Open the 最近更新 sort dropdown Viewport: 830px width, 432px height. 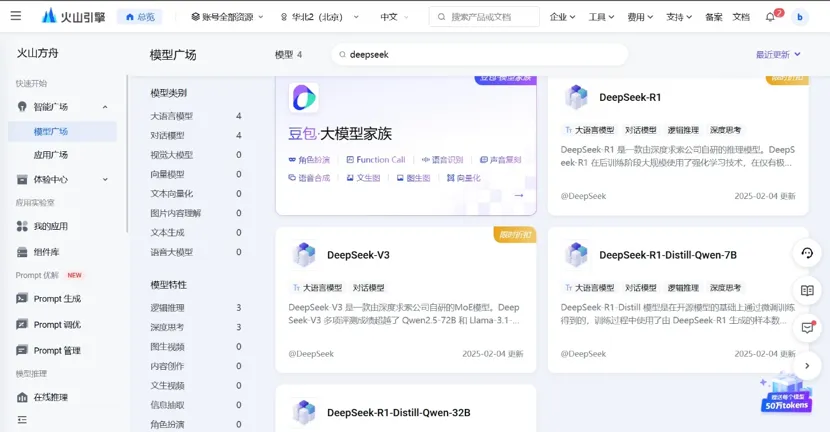pos(778,55)
